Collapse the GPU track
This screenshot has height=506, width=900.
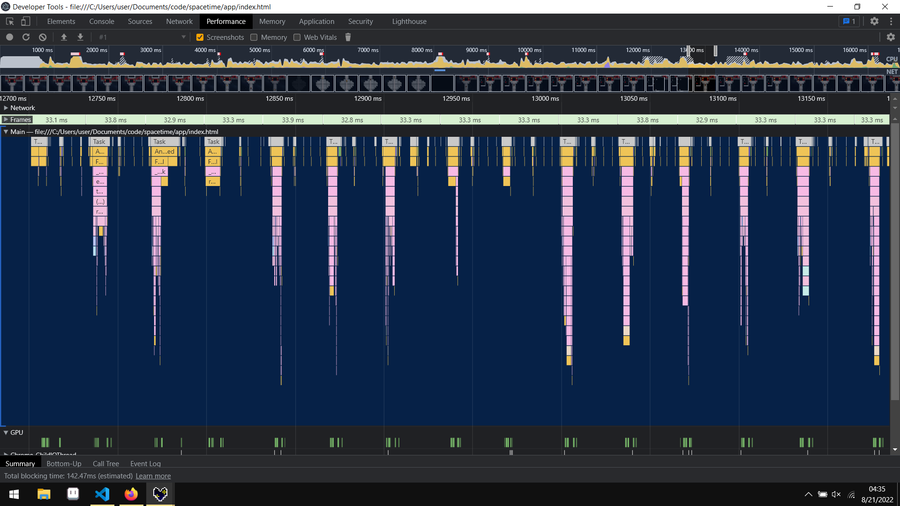coord(6,433)
